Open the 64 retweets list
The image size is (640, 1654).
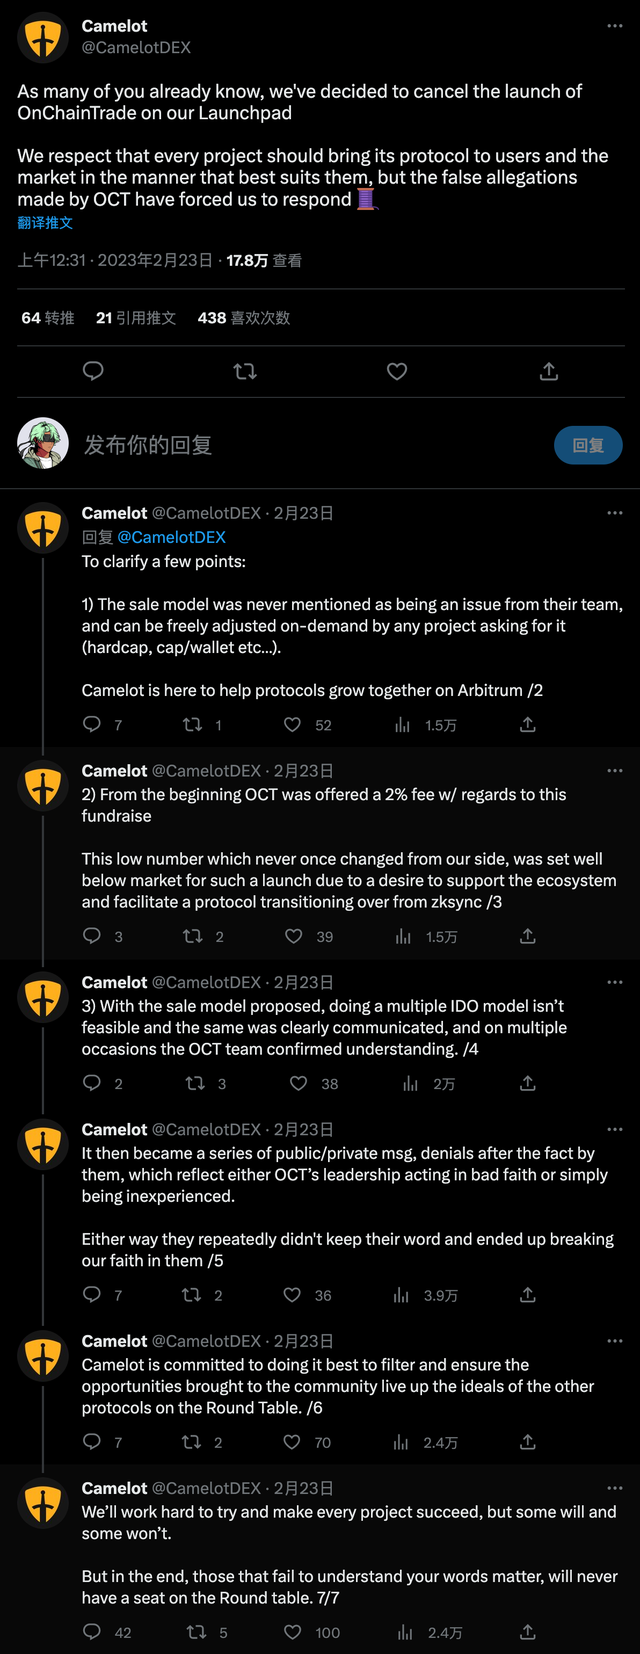[48, 318]
